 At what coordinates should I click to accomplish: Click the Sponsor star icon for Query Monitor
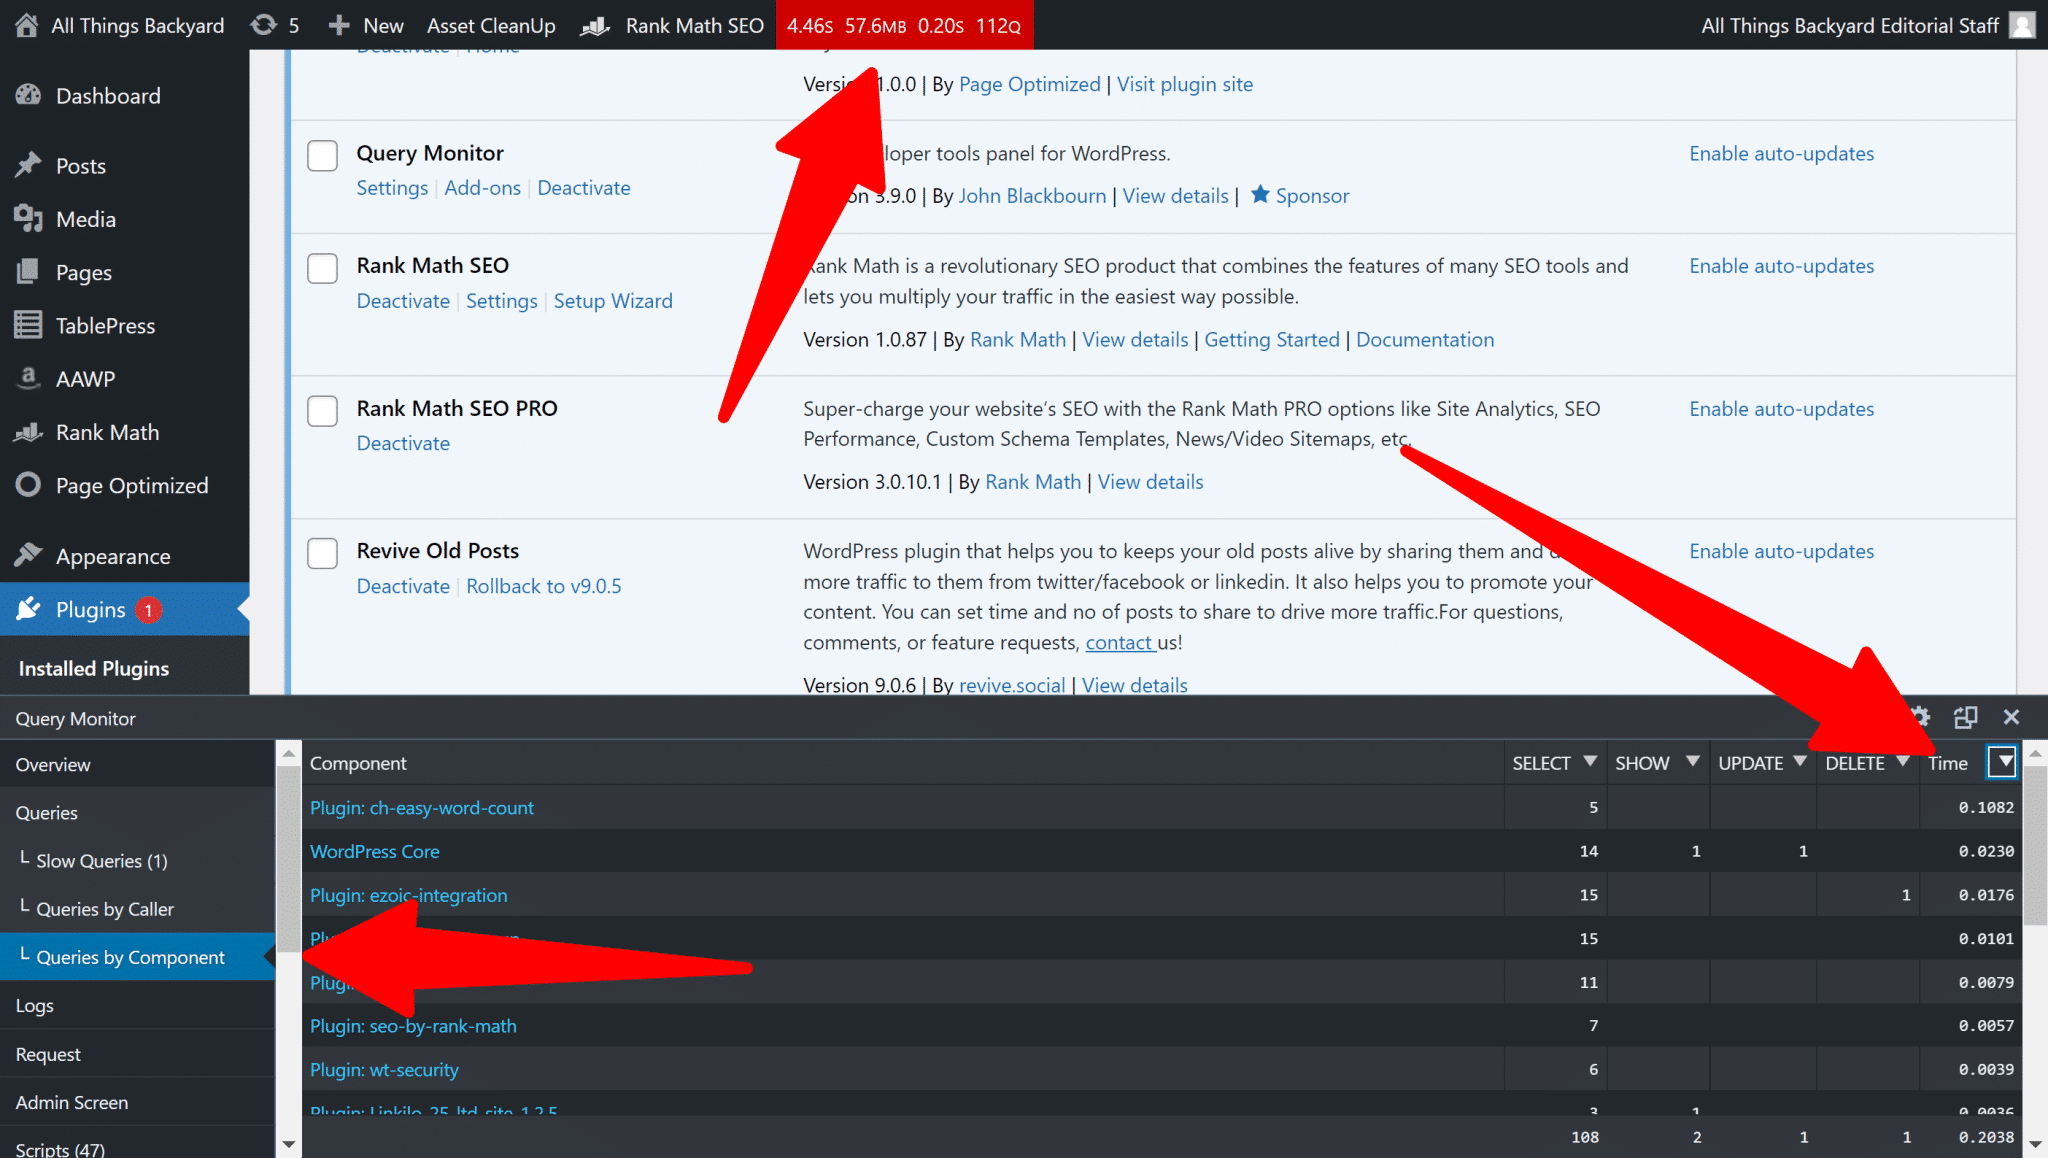(x=1260, y=195)
